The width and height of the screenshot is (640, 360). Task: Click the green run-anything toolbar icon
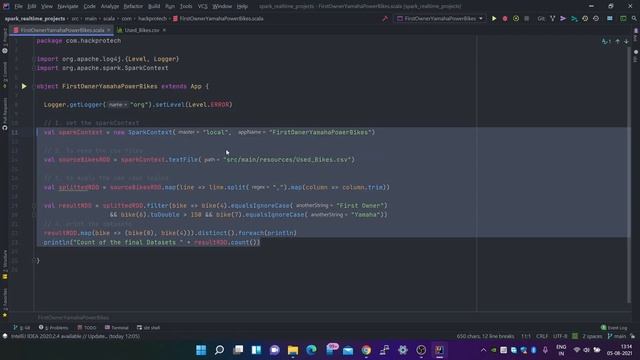(623, 18)
